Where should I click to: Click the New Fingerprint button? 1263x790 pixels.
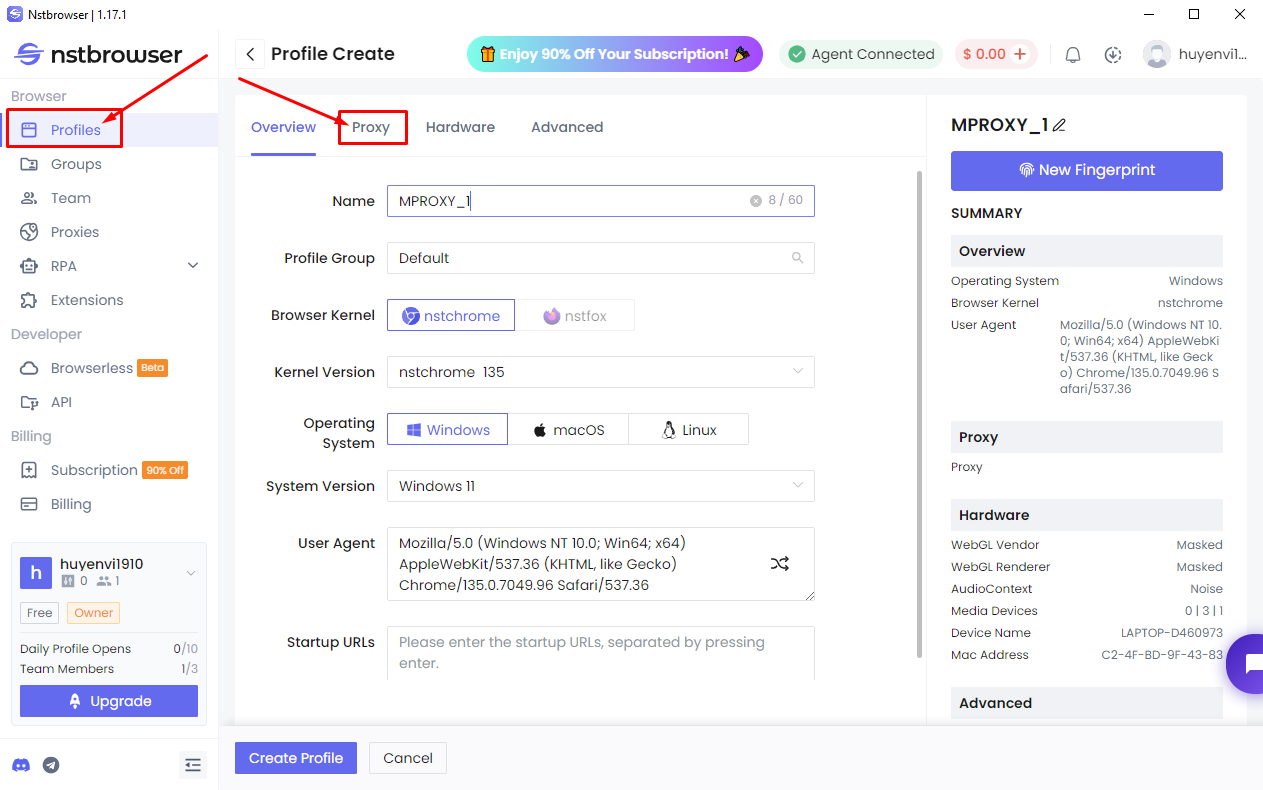[1087, 170]
